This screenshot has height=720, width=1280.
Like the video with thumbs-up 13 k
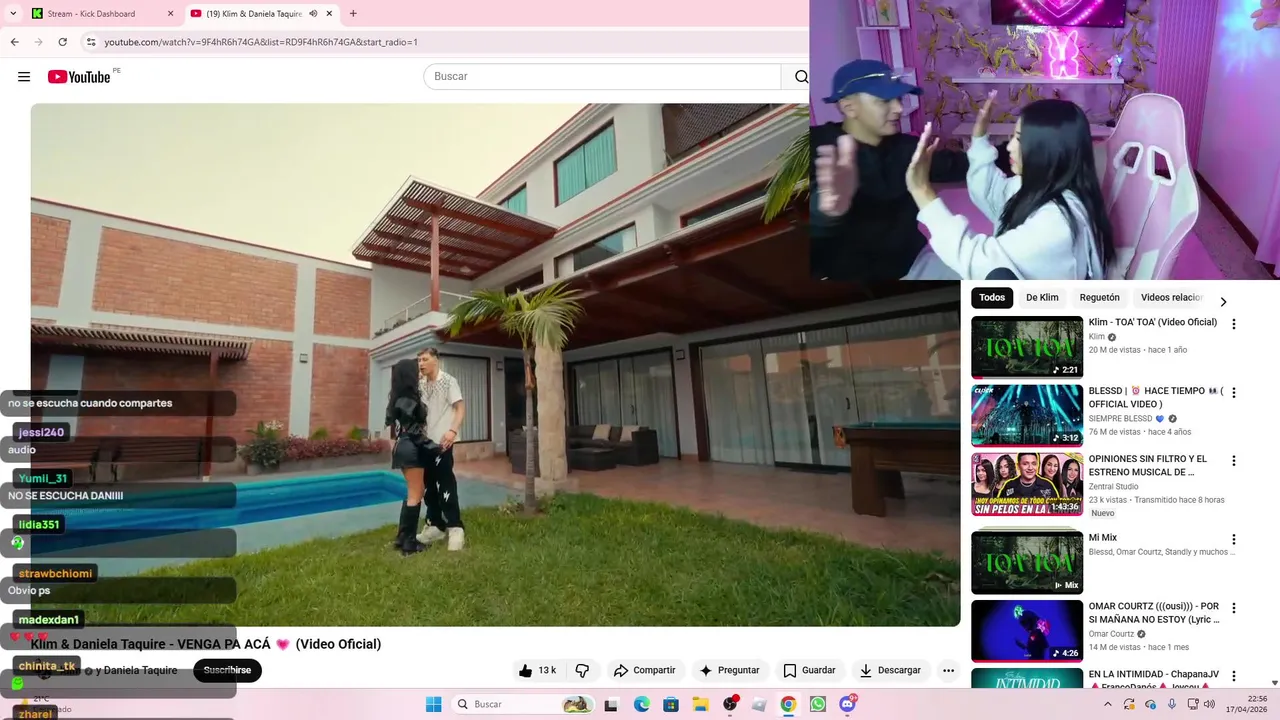[537, 670]
